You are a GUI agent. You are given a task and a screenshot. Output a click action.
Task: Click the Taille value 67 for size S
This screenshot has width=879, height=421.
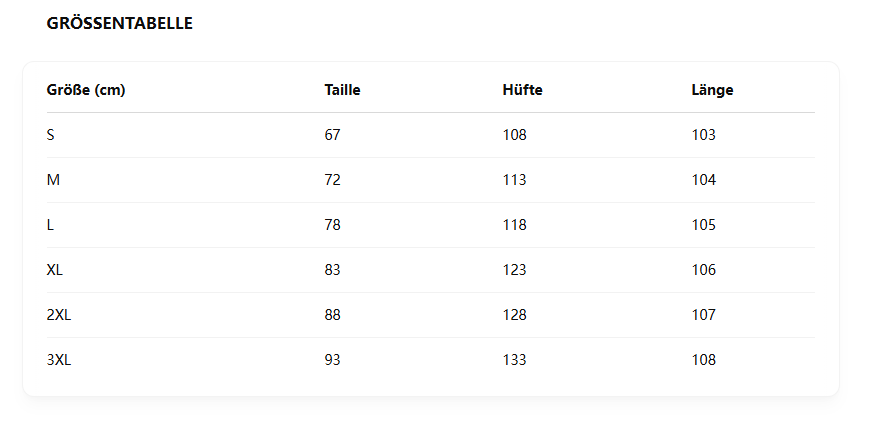[x=332, y=135]
